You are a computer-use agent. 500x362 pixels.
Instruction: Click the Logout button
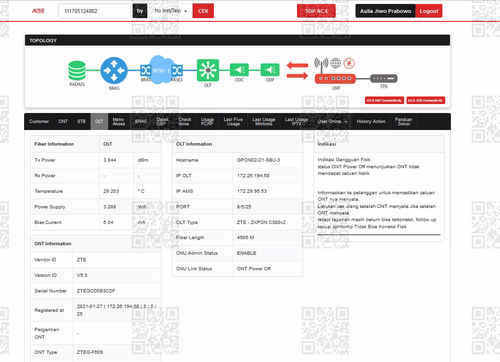click(429, 11)
